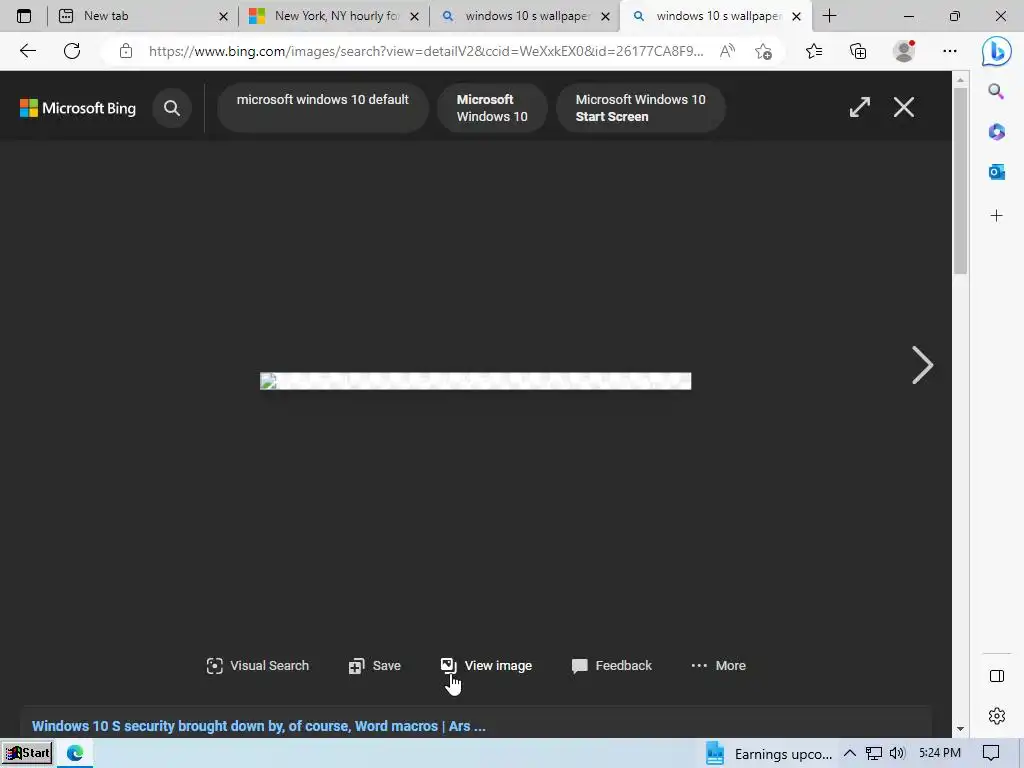Go to next image with arrow
Viewport: 1024px width, 768px height.
point(922,365)
